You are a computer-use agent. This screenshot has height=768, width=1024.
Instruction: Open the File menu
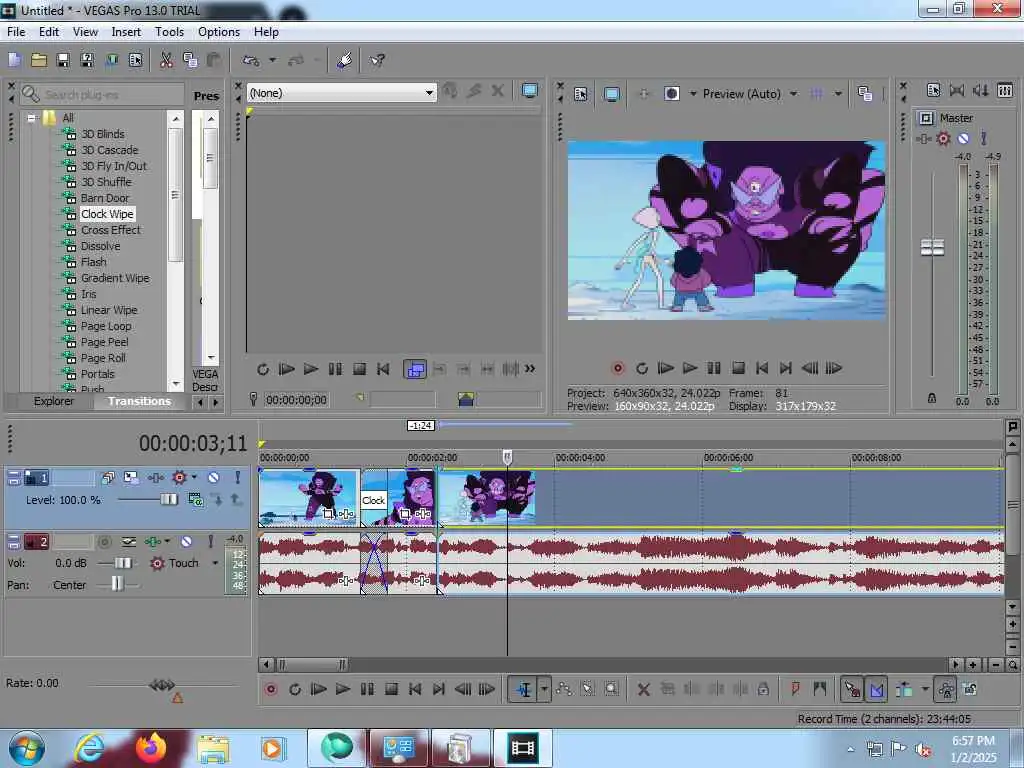point(16,31)
